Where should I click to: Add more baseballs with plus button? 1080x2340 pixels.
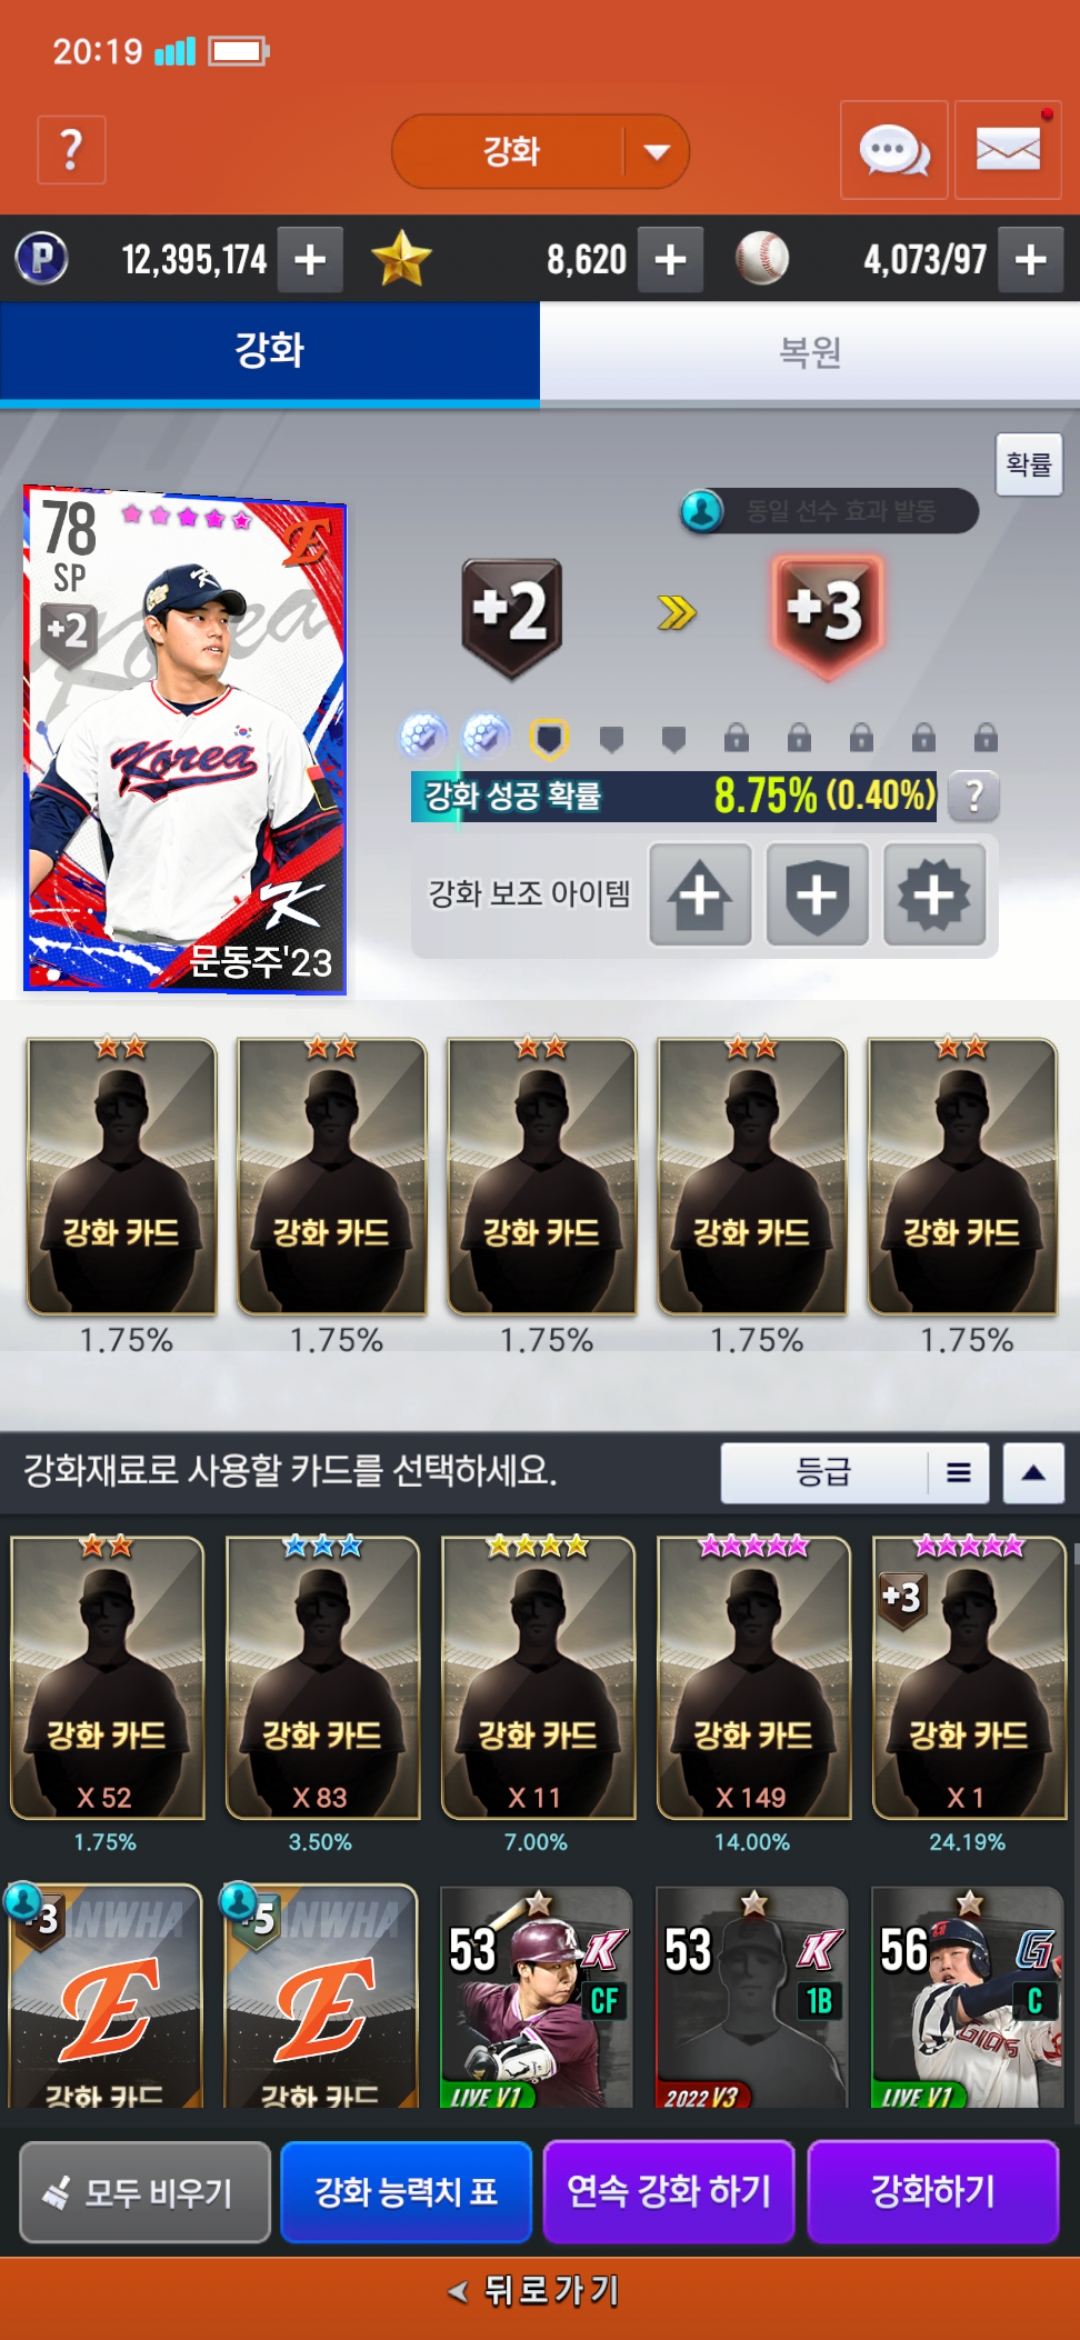coord(1031,260)
